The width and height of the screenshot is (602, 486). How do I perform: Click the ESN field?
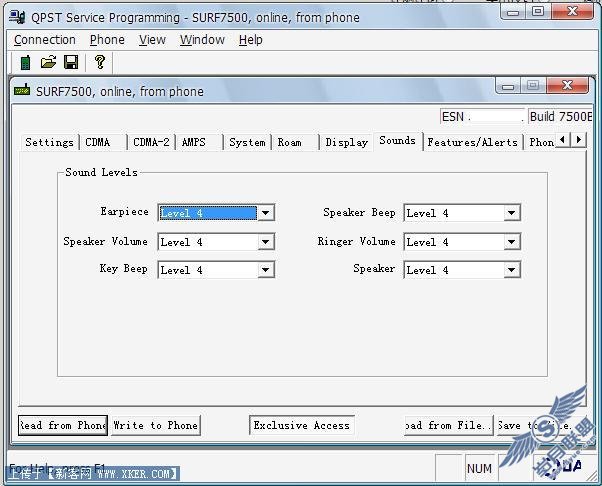482,116
